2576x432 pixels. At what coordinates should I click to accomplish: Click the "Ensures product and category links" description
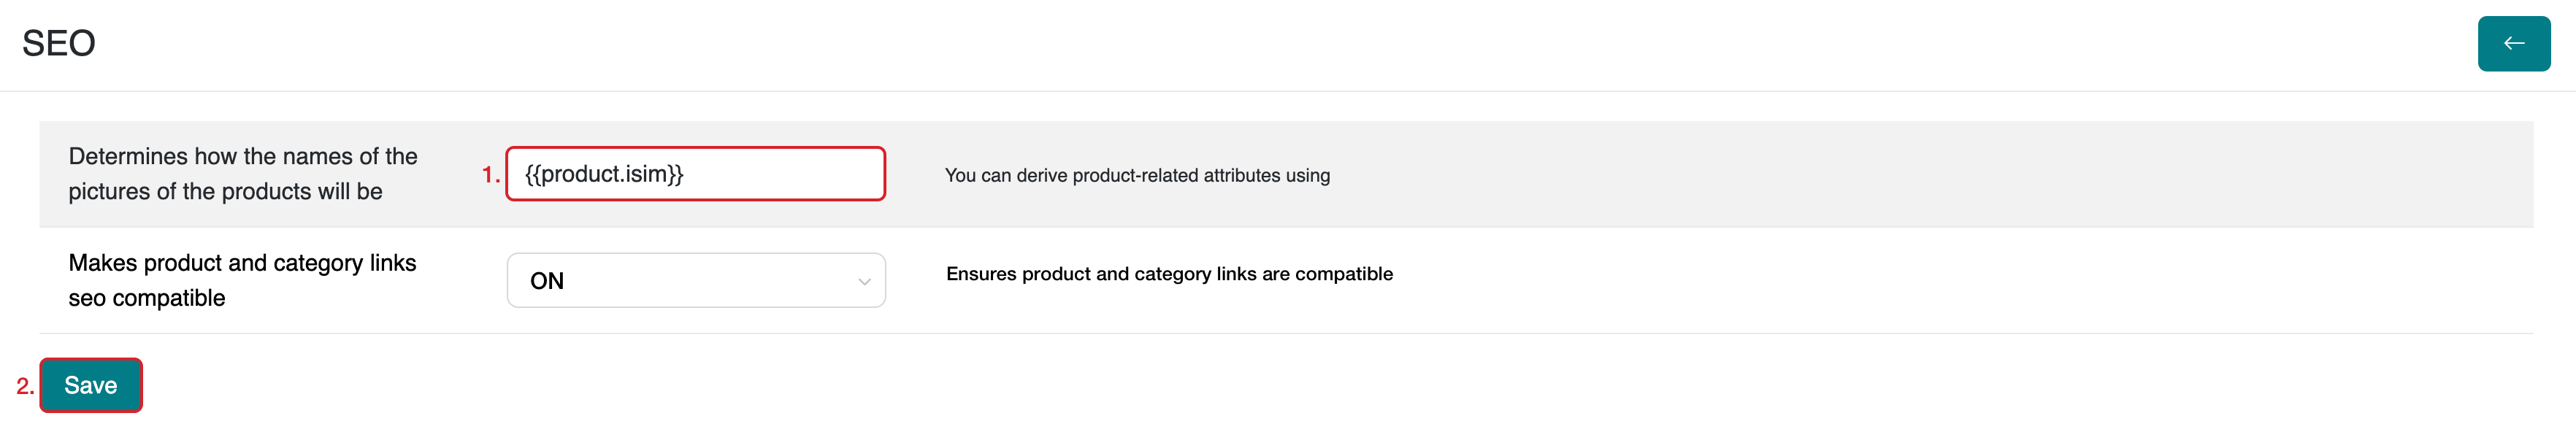(1169, 274)
